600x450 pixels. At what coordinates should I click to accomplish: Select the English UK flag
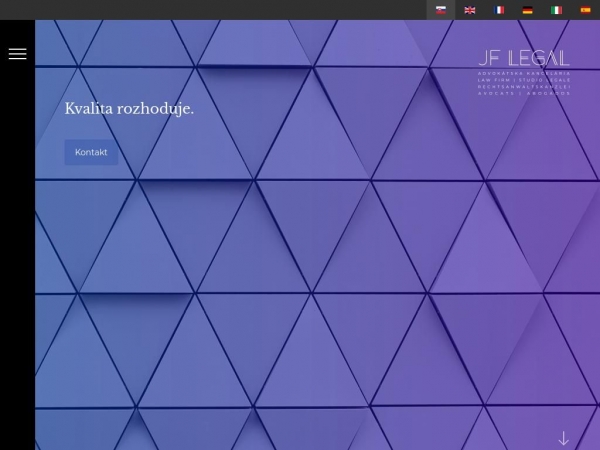470,10
